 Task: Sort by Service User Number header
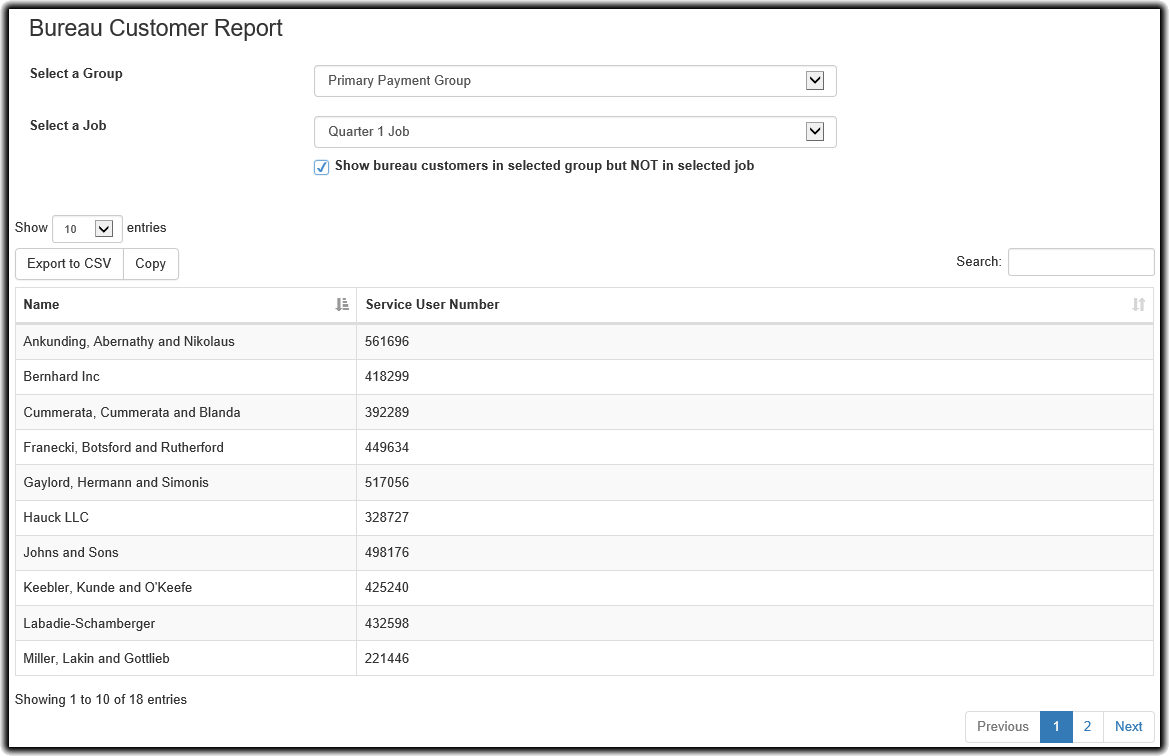(433, 305)
